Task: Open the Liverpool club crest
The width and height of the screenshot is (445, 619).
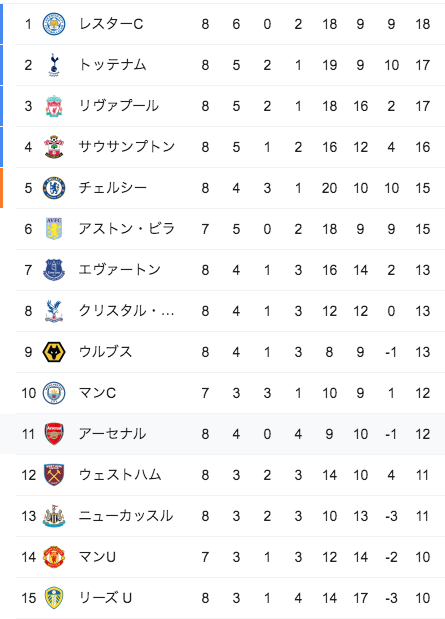Action: (x=54, y=106)
